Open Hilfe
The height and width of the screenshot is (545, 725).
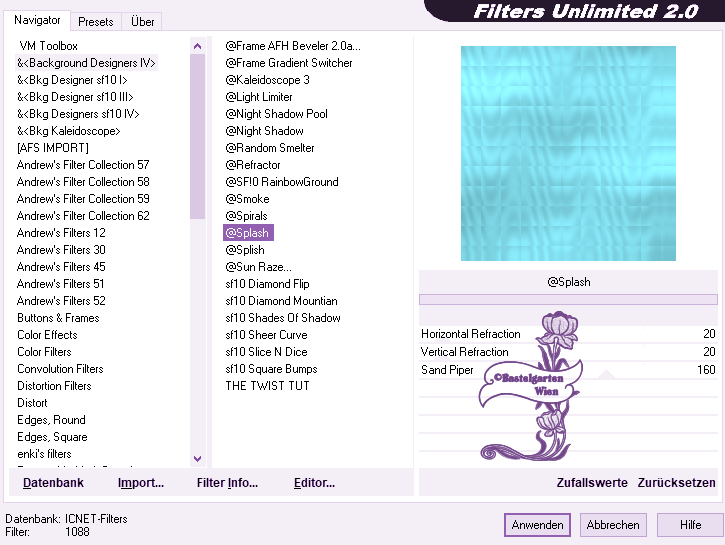(x=690, y=525)
